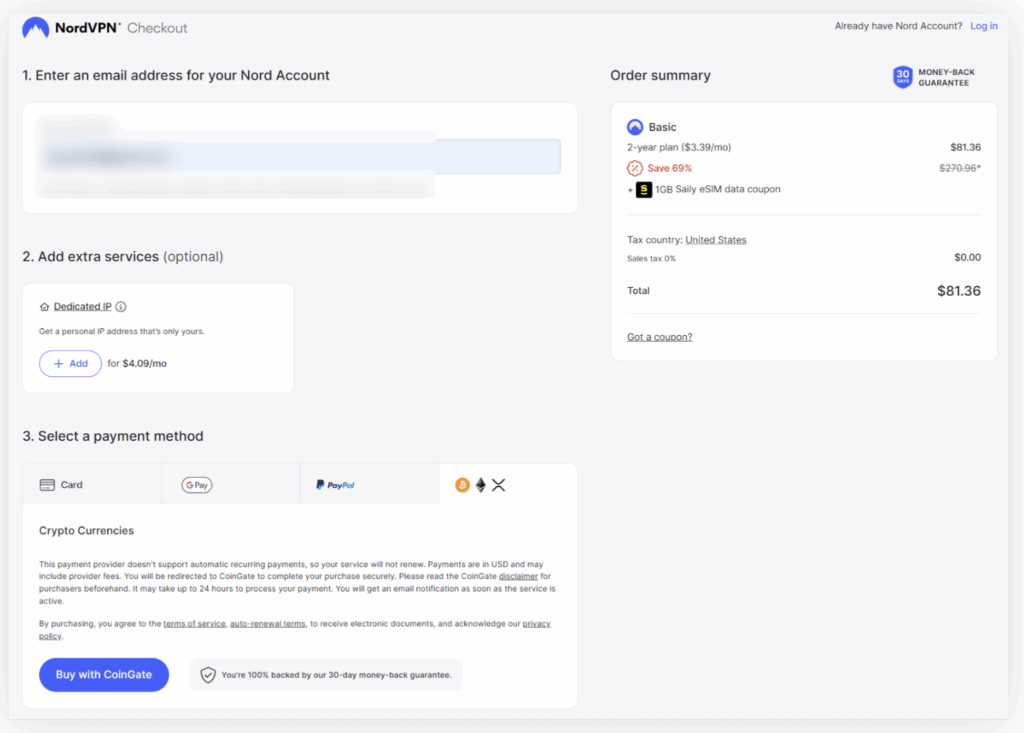Open the terms of service link
The width and height of the screenshot is (1024, 733).
coord(194,624)
